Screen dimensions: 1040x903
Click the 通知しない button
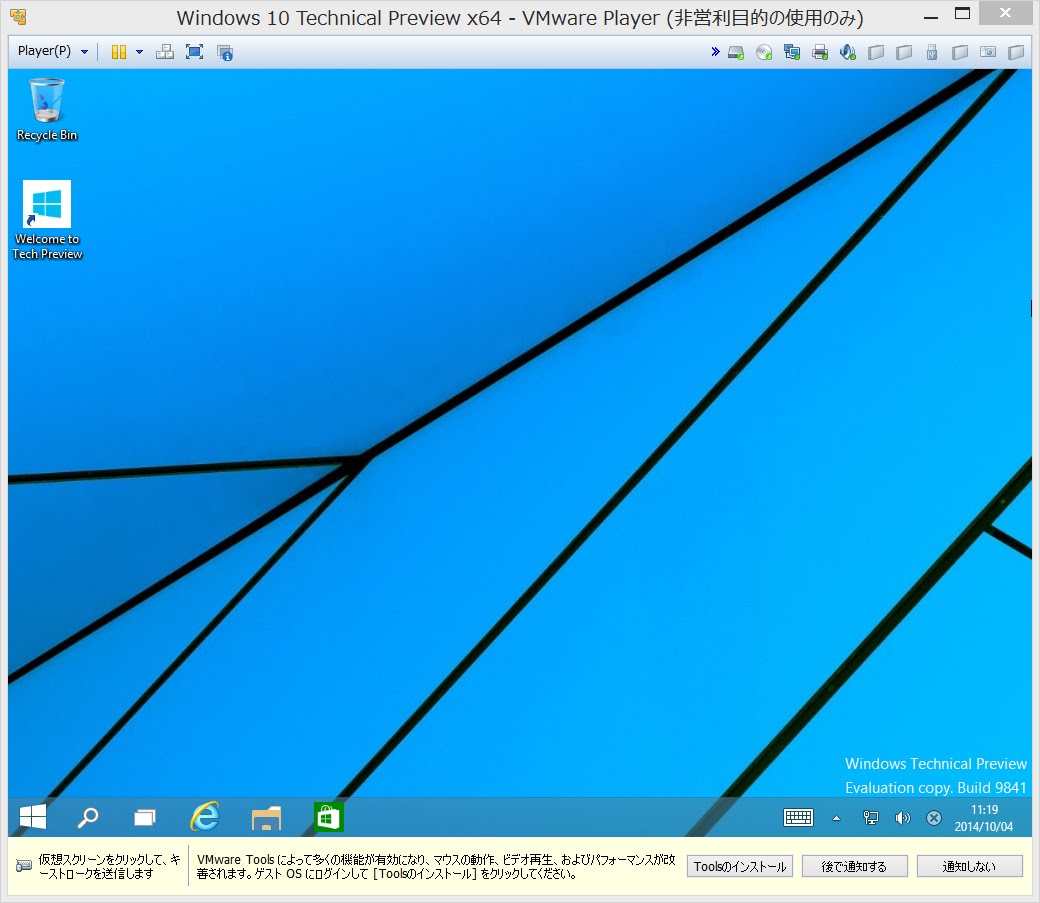coord(970,867)
